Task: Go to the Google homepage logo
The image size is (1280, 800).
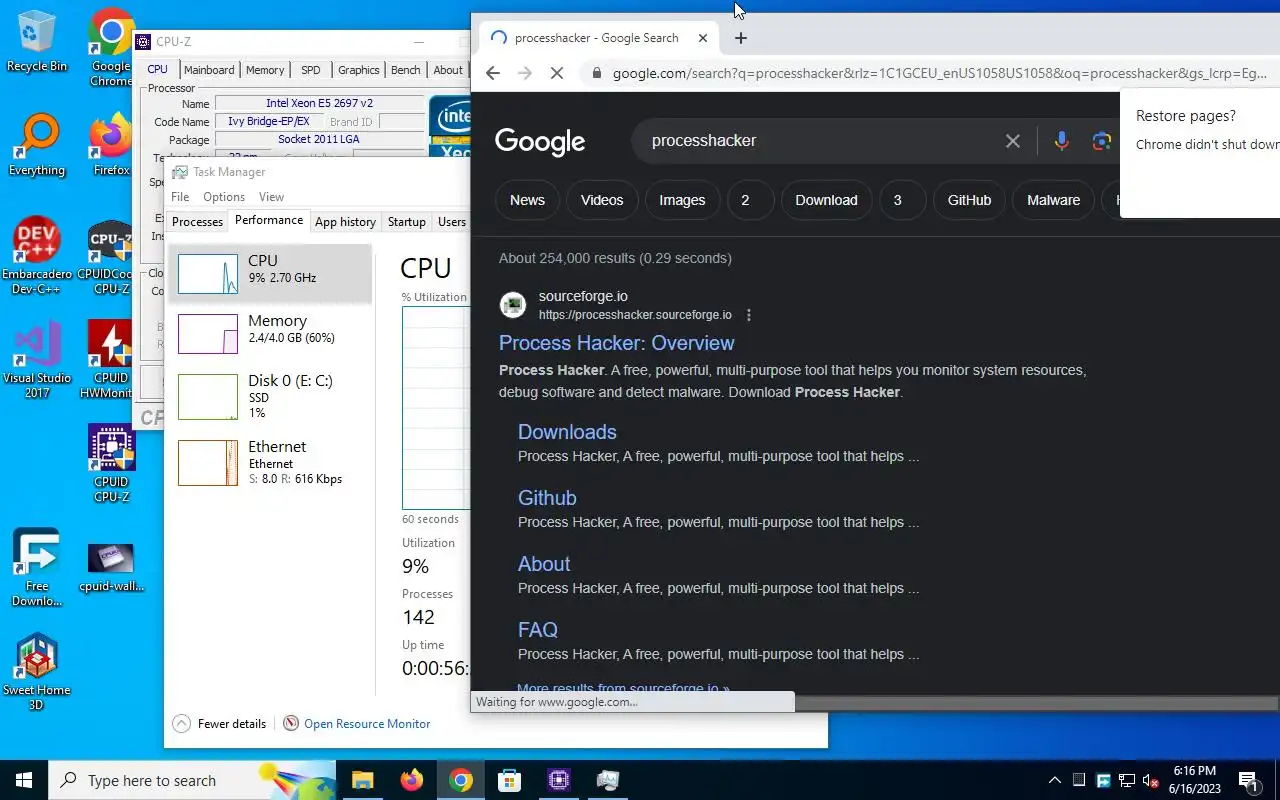Action: click(540, 142)
